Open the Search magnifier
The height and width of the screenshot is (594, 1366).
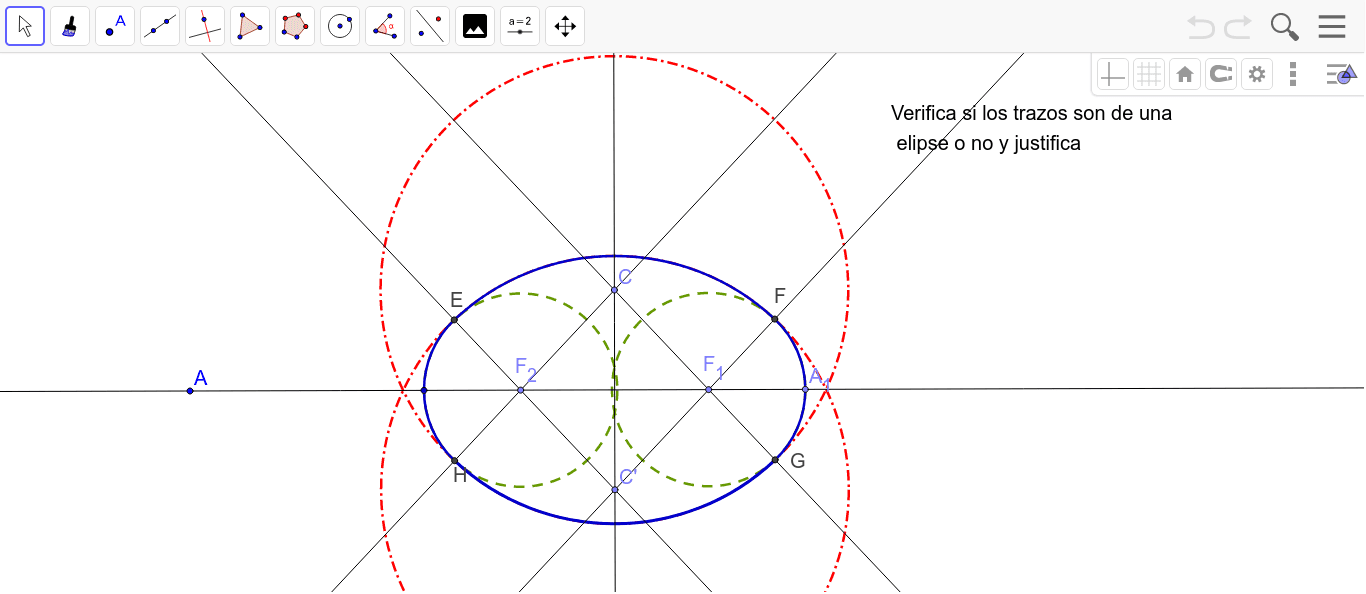(x=1284, y=27)
